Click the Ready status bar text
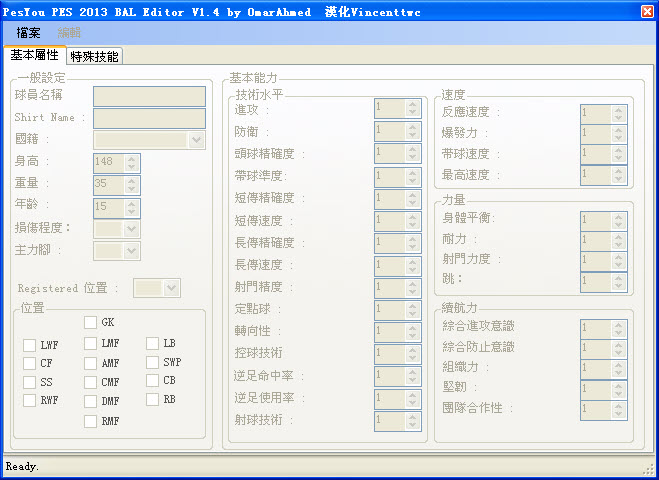The image size is (659, 480). [x=22, y=466]
